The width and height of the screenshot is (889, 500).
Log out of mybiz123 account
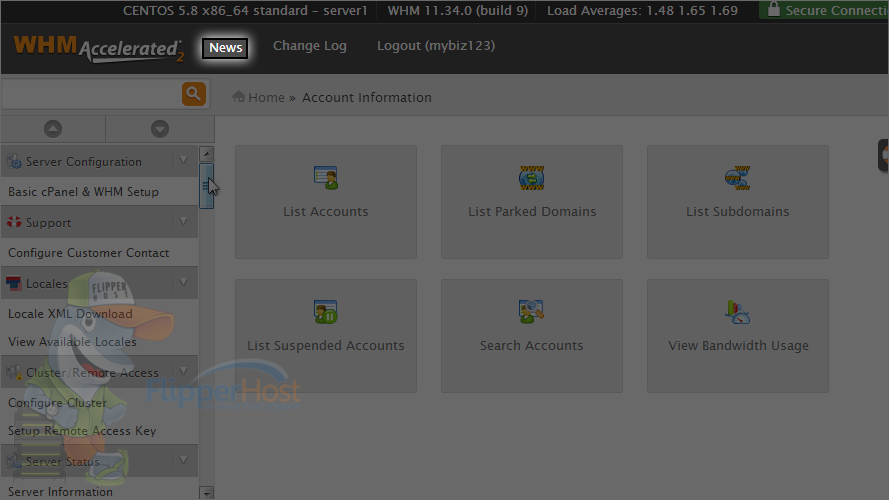(436, 46)
